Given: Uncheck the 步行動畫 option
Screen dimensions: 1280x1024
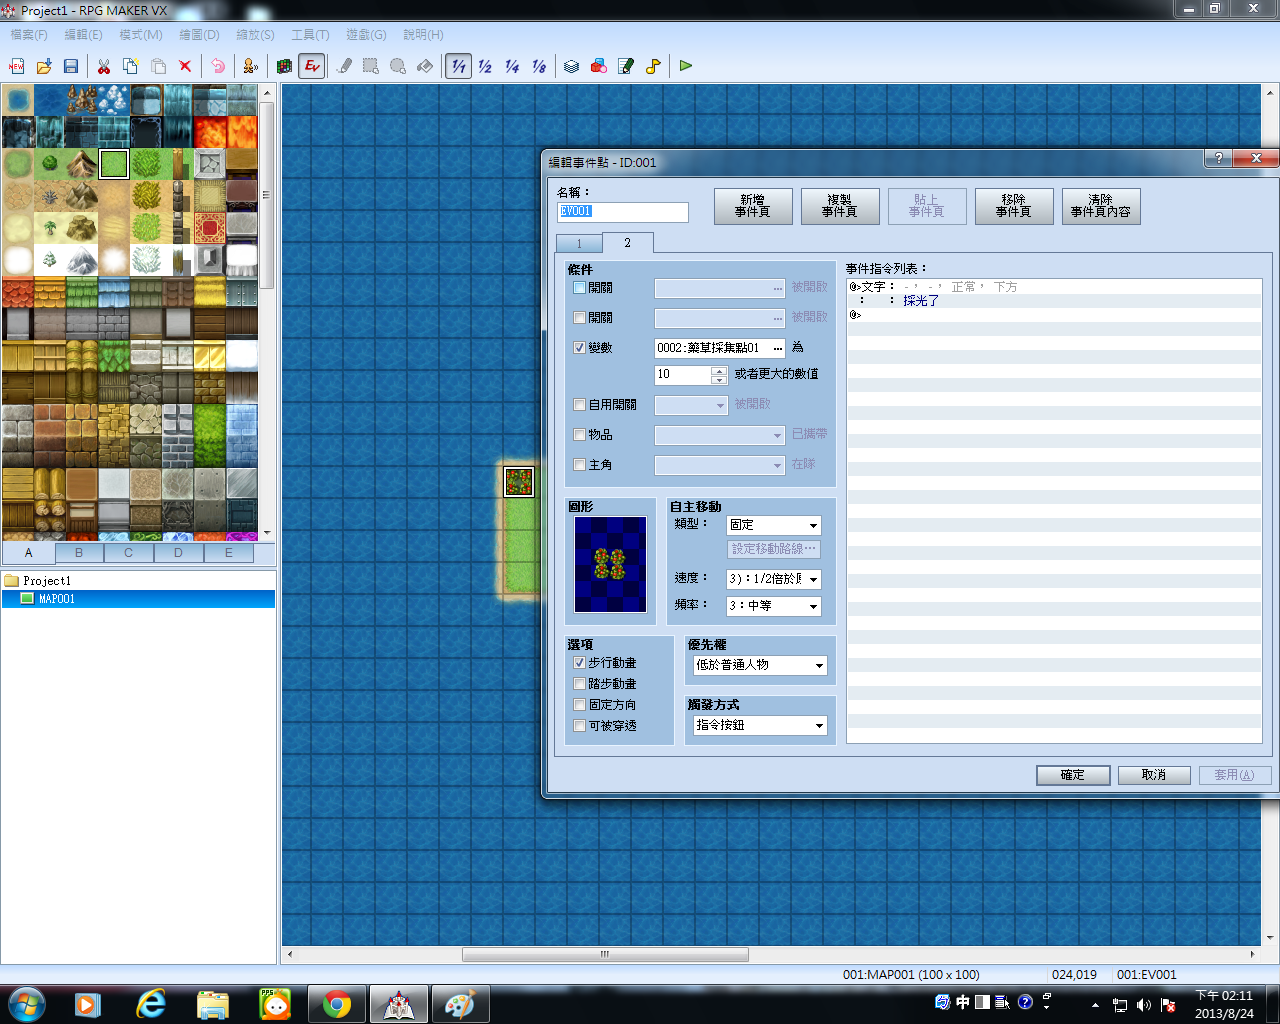Looking at the screenshot, I should (579, 663).
